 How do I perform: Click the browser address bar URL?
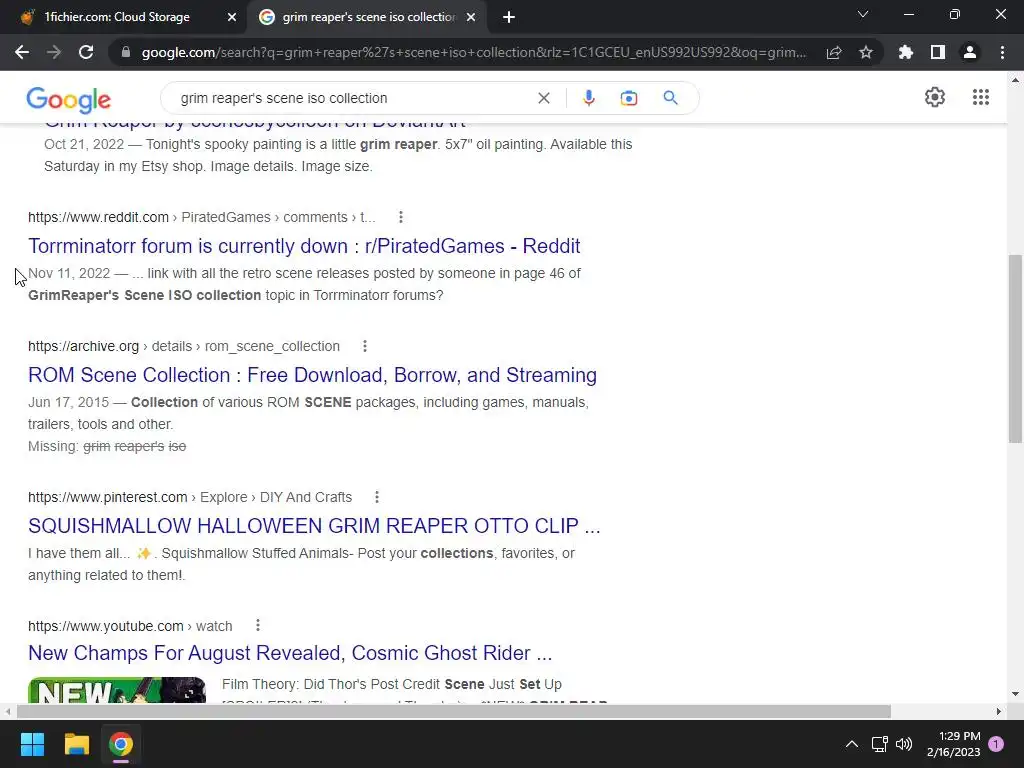pos(473,52)
